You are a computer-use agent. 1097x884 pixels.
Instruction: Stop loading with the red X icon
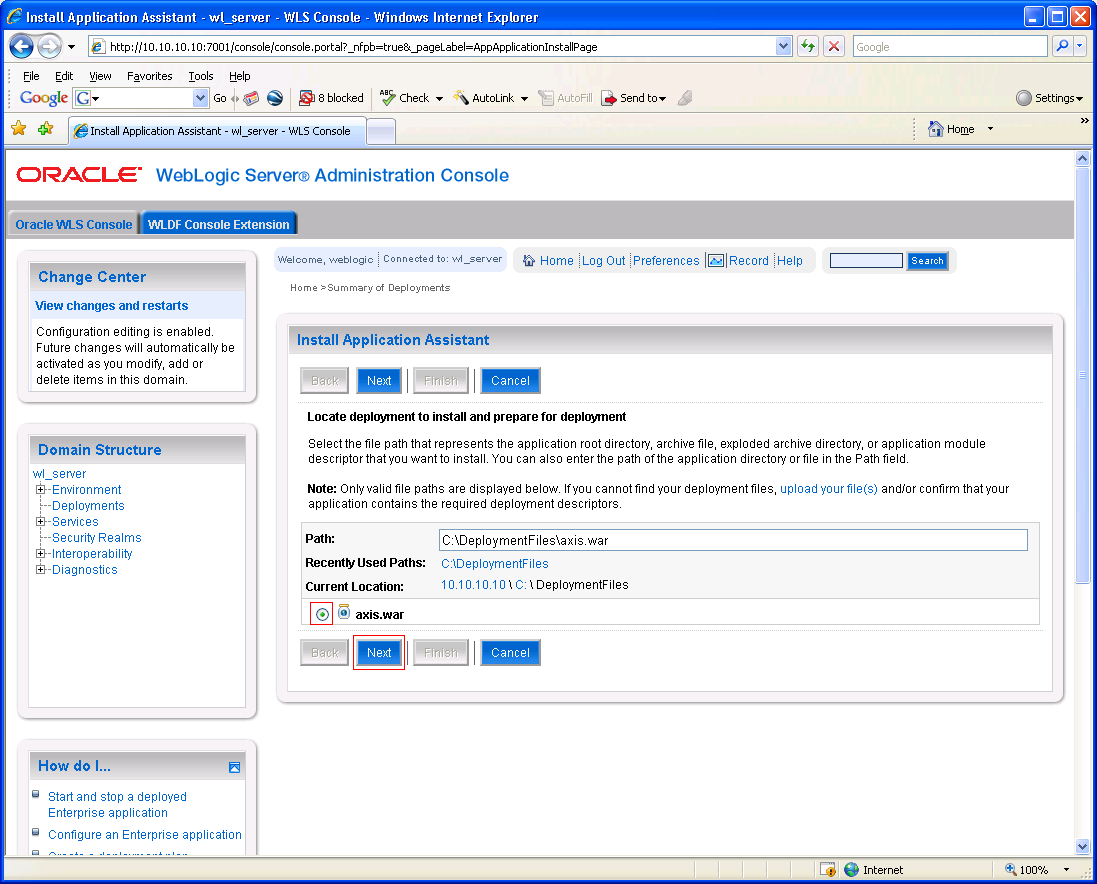[x=834, y=47]
